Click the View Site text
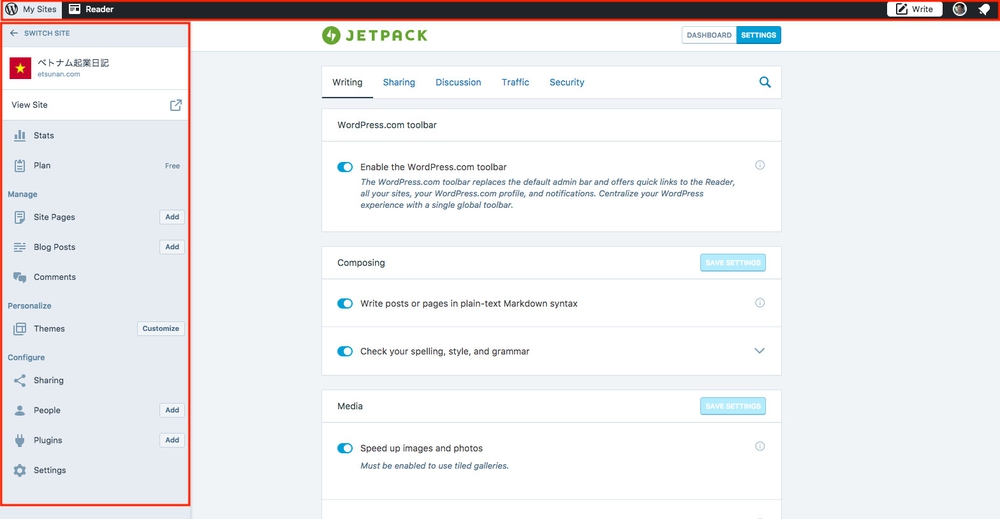 point(29,105)
